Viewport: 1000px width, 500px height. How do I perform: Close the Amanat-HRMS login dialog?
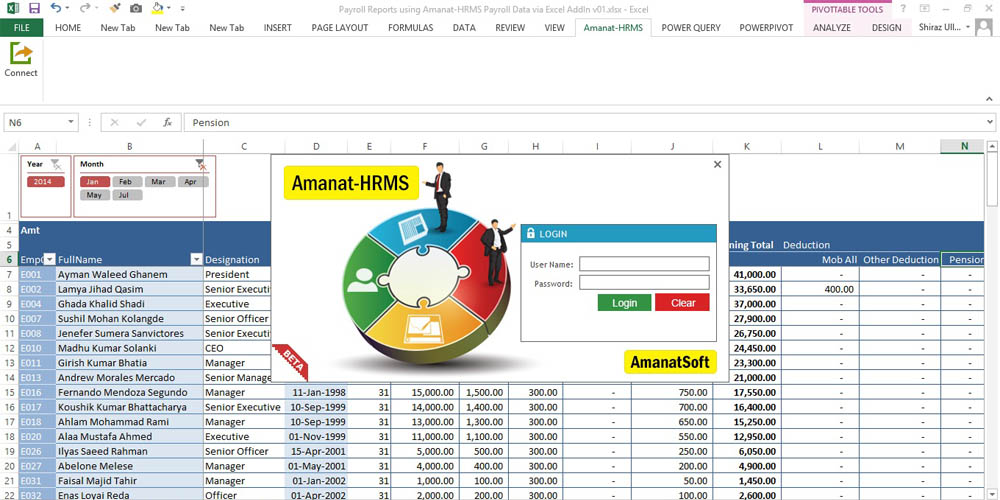pyautogui.click(x=717, y=165)
